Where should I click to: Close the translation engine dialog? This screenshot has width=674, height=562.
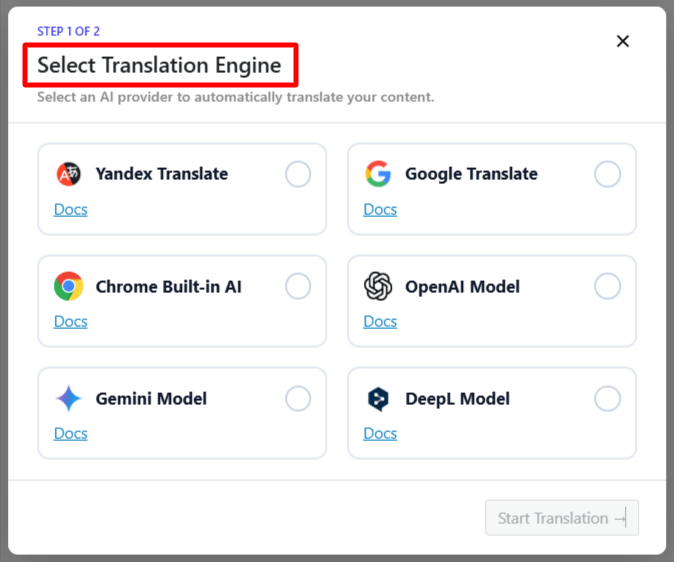tap(623, 41)
